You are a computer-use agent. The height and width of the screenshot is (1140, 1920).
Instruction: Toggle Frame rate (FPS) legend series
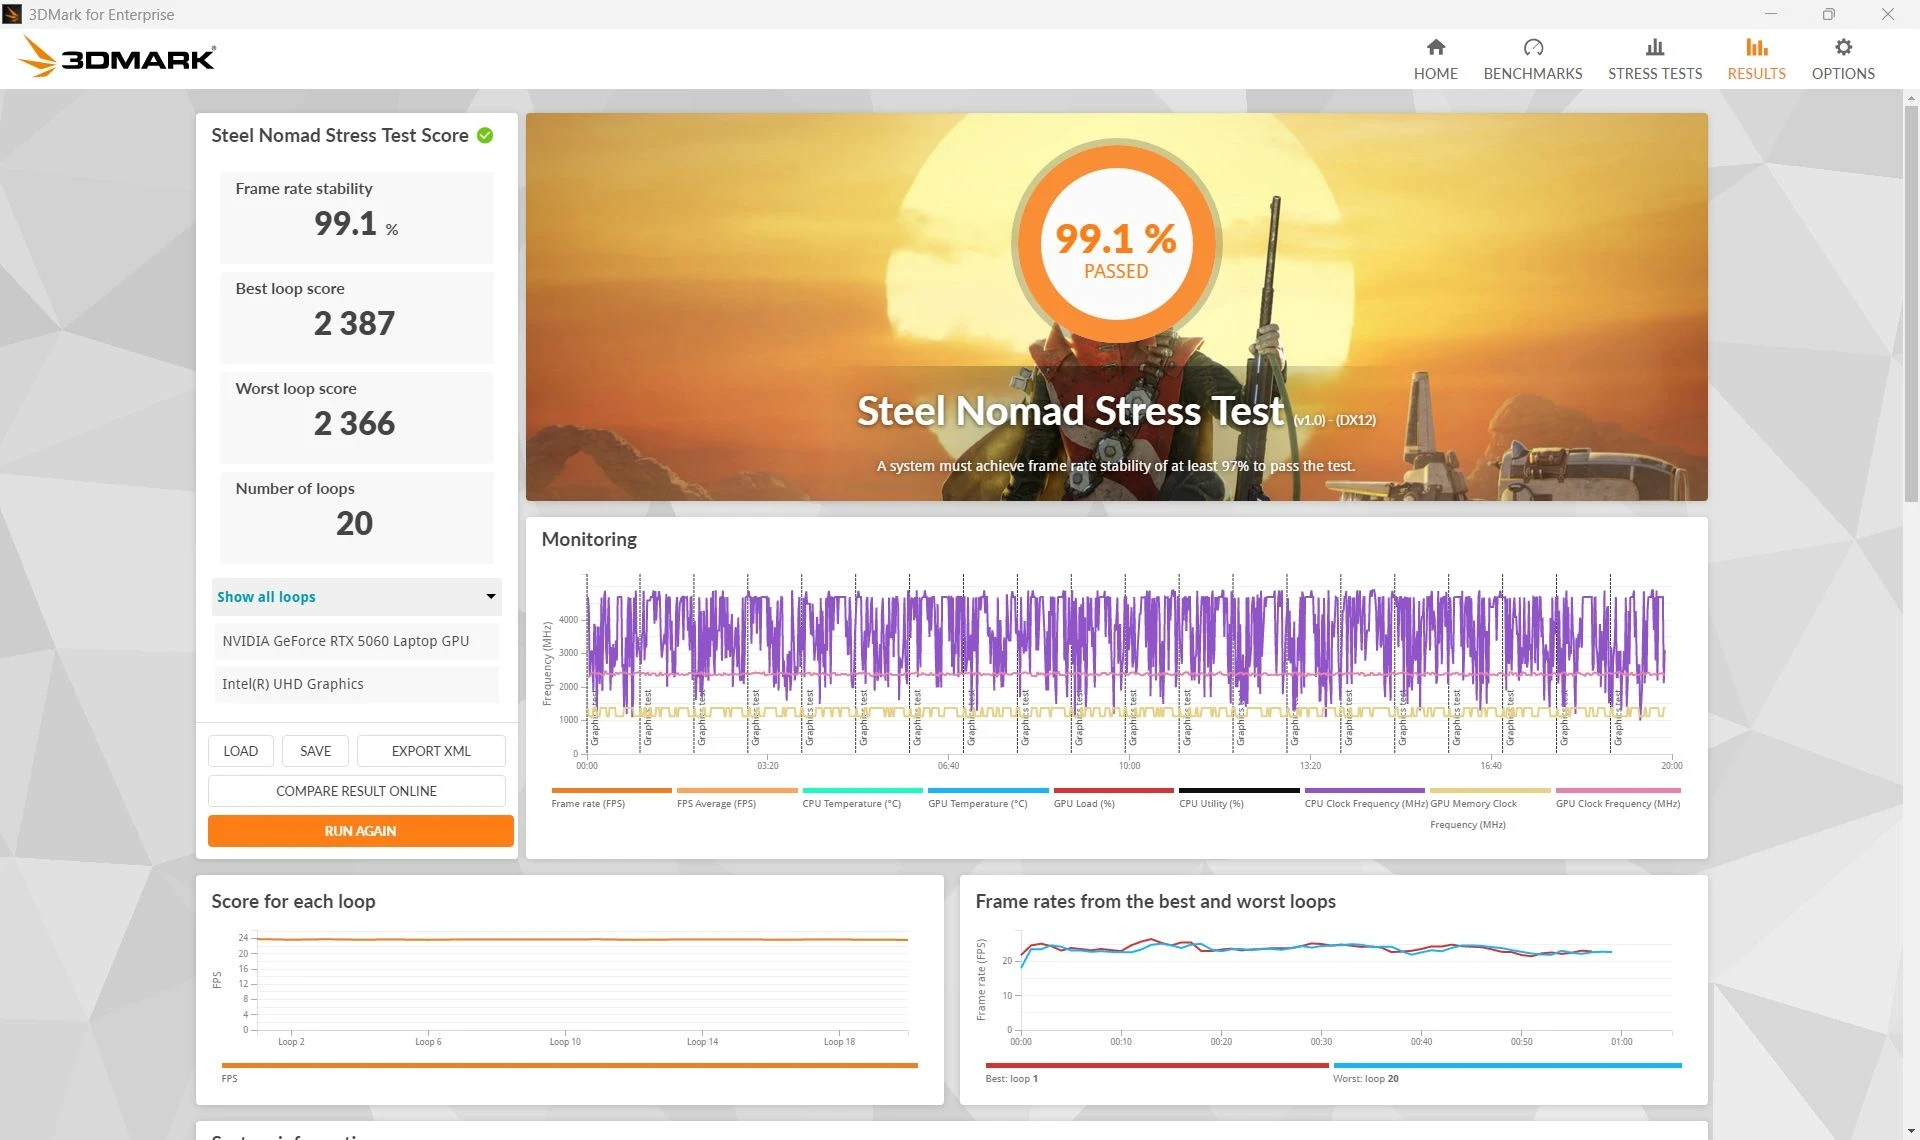point(588,803)
